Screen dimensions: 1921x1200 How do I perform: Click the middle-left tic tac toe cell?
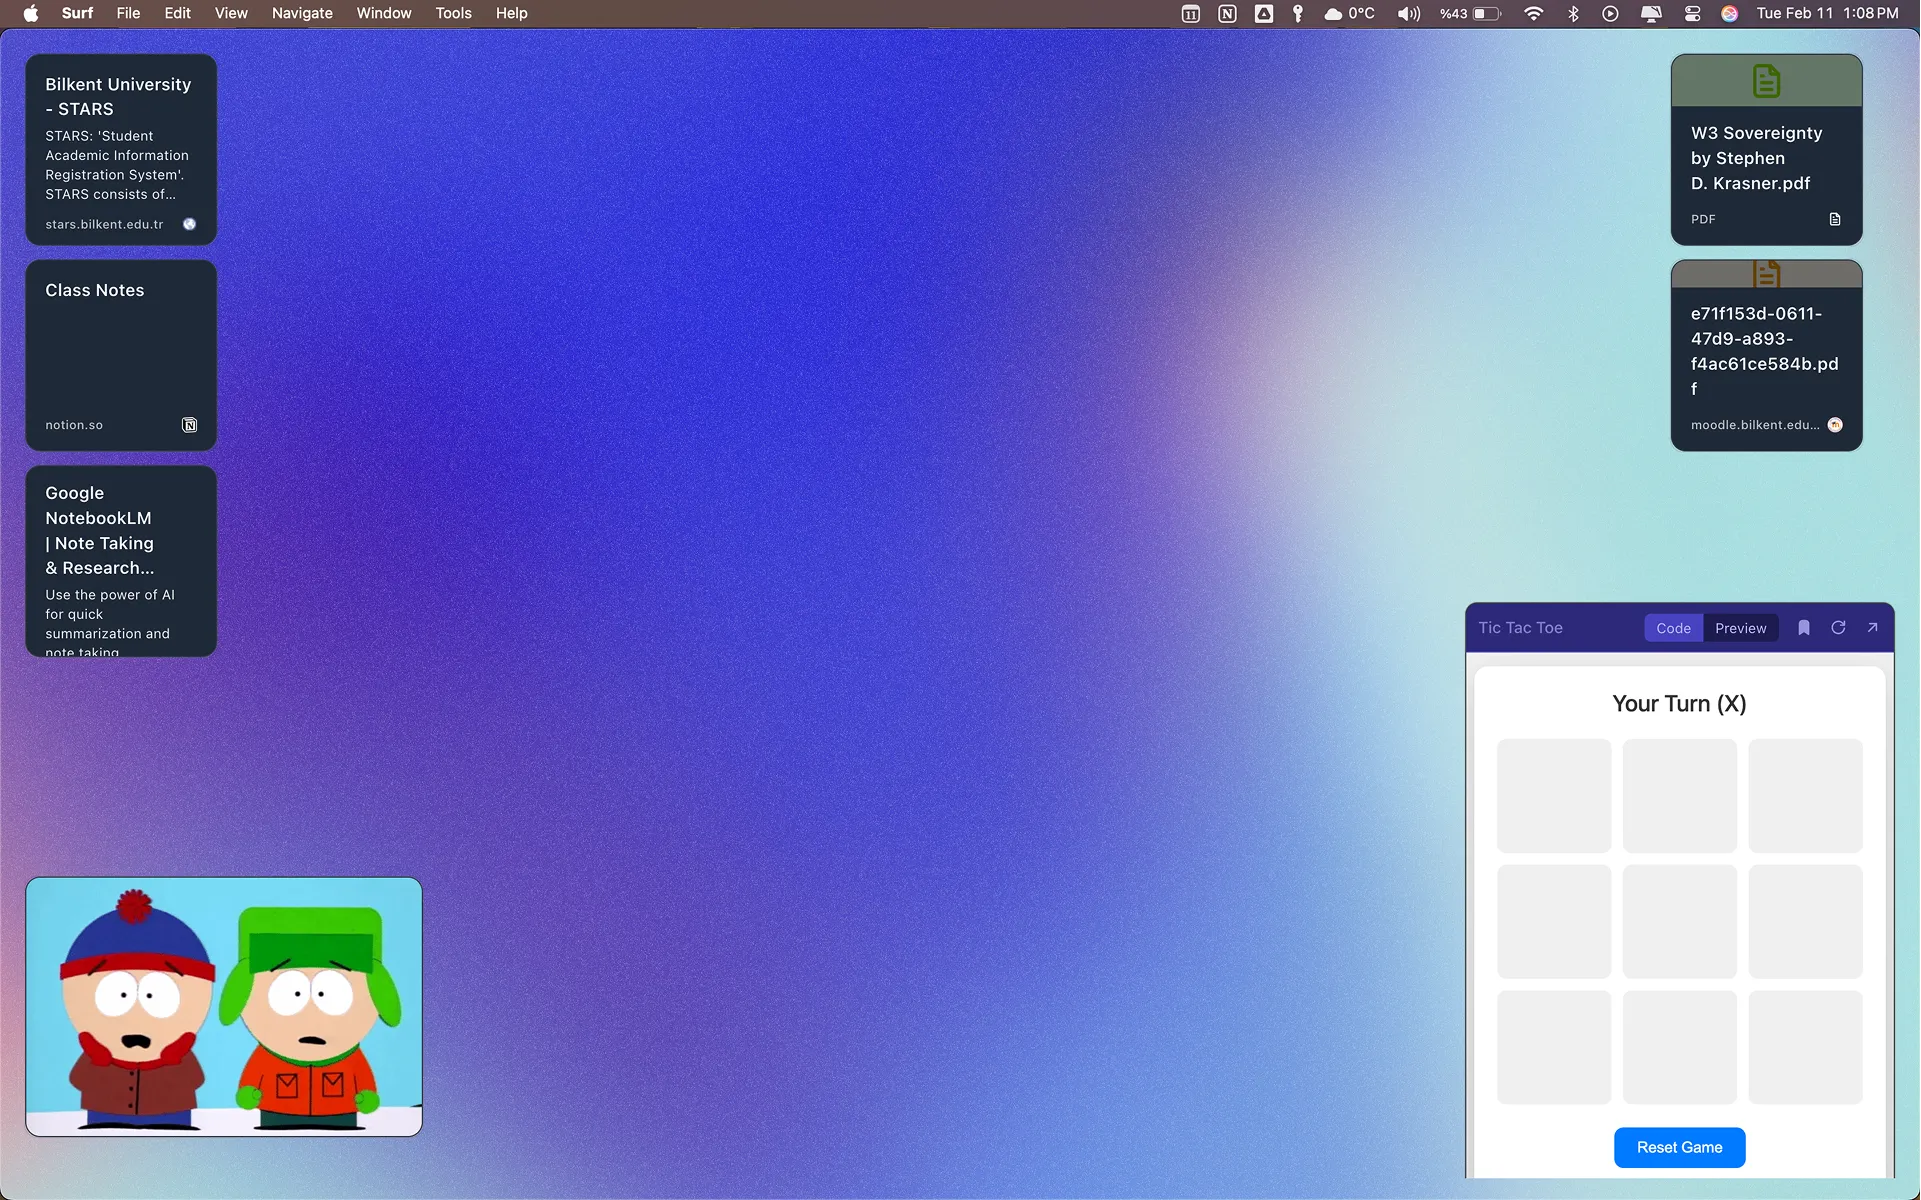coord(1553,921)
